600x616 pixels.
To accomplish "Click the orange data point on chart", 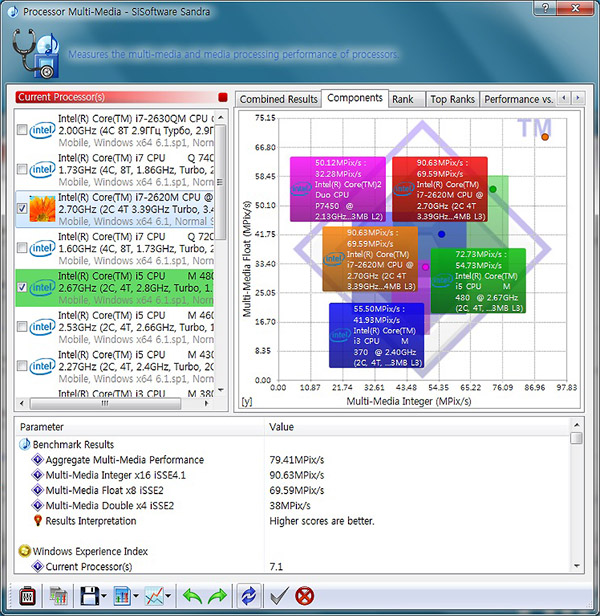I will 545,137.
